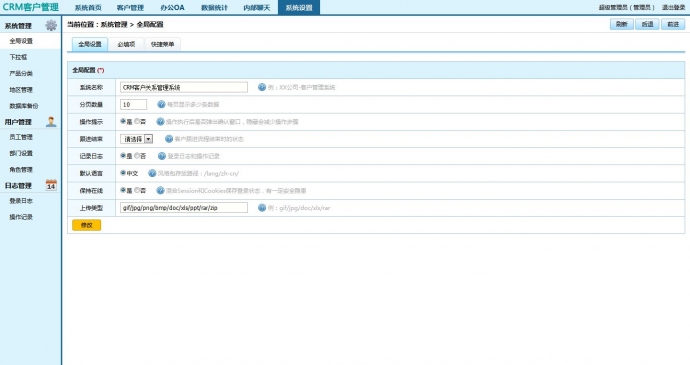Screen dimensions: 690x365
Task: Open 员工管理 in the left sidebar
Action: (x=21, y=137)
